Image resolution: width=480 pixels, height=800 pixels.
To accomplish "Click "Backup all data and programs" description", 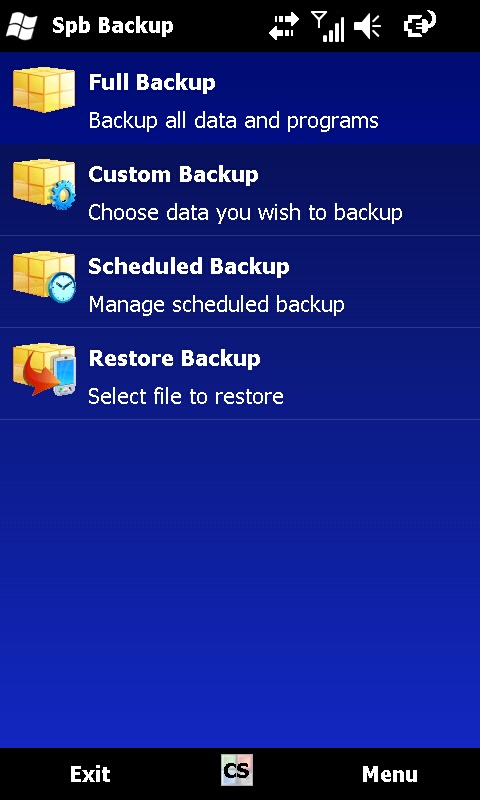I will click(234, 121).
